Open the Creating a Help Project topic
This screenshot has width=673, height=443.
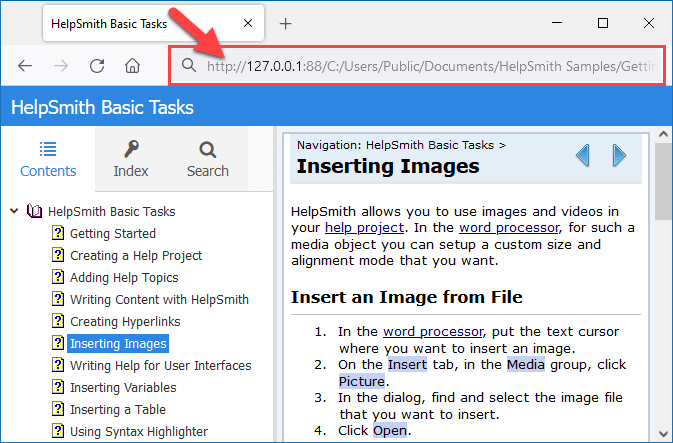click(136, 255)
